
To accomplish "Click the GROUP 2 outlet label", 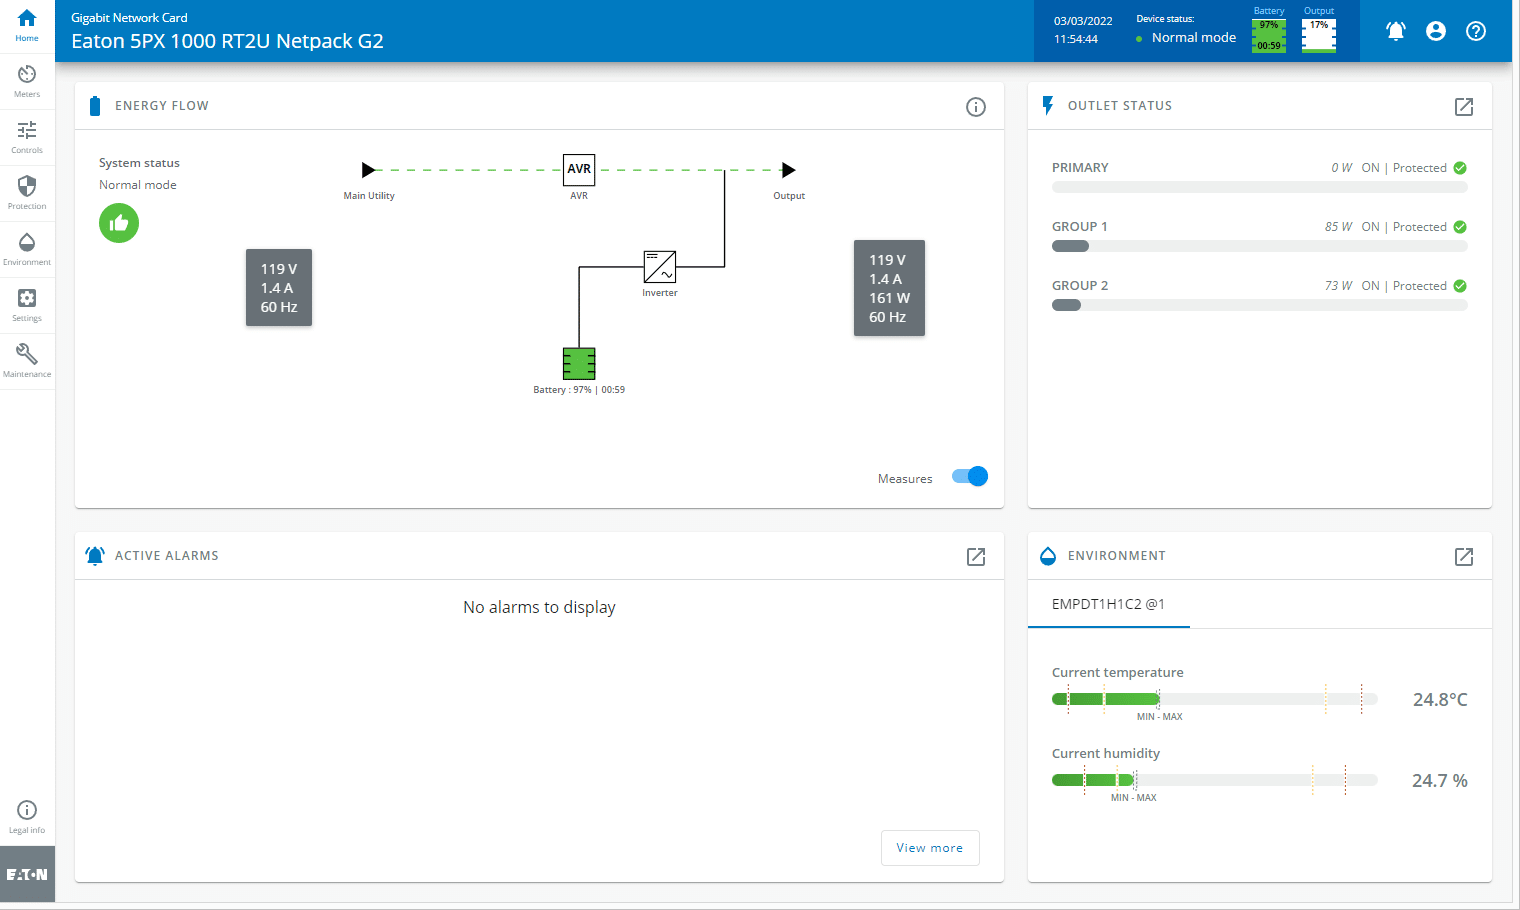I will coord(1080,286).
